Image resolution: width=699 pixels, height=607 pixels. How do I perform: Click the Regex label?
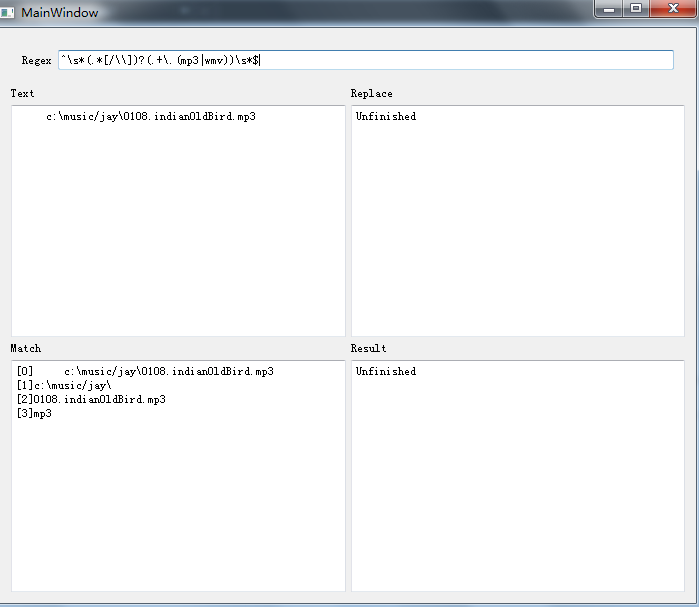(37, 60)
